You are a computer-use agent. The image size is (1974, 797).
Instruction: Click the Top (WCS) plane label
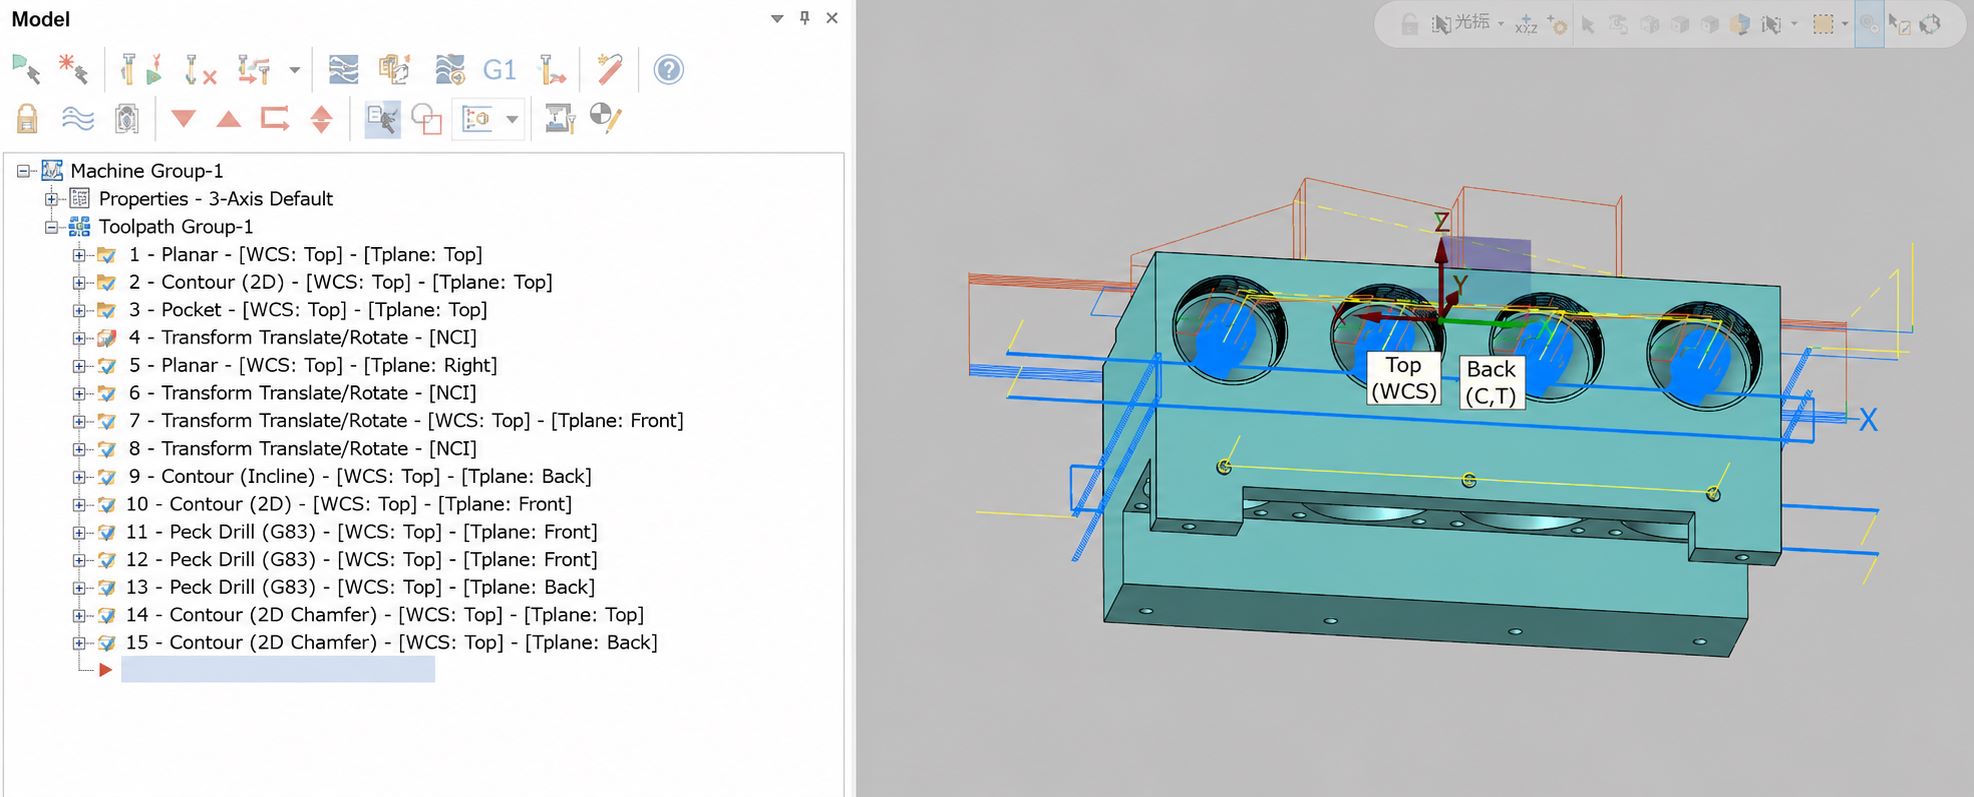pyautogui.click(x=1403, y=378)
